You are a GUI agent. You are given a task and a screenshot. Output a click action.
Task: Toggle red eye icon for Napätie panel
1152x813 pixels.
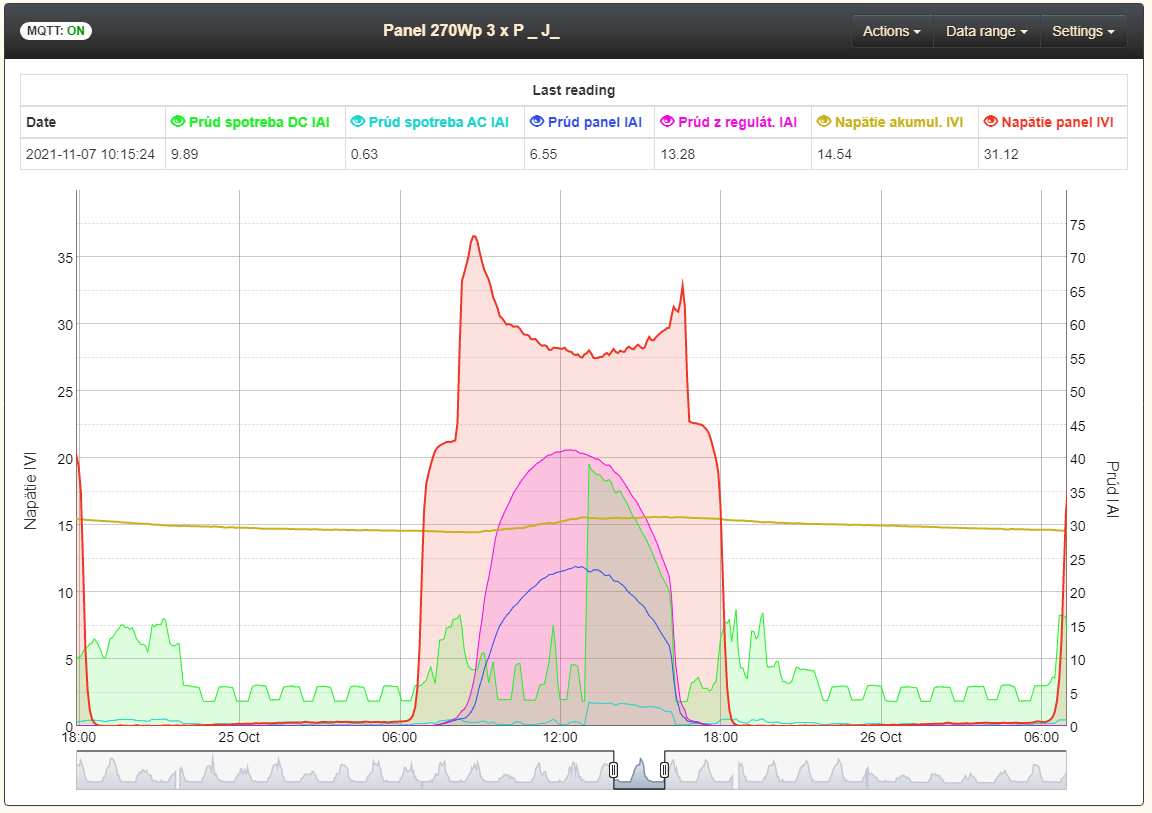click(991, 122)
